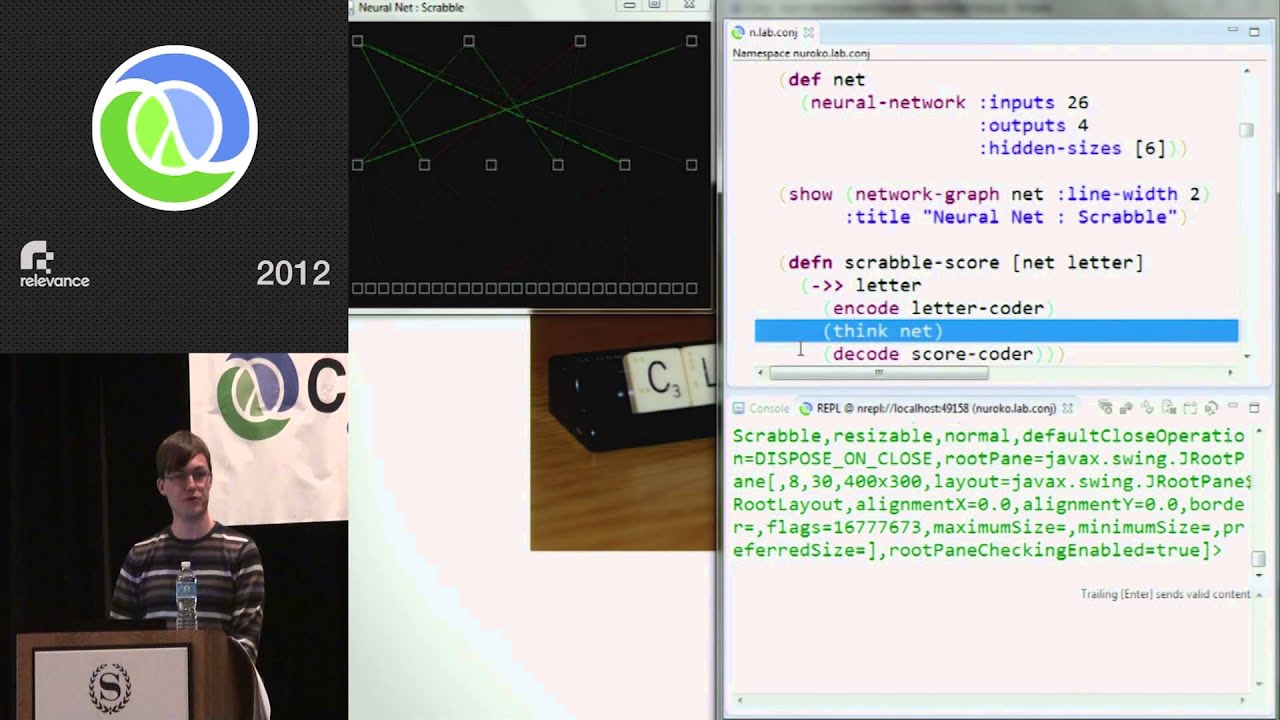This screenshot has width=1280, height=720.
Task: Click the fifth REPL view toolbar icon
Action: 1191,408
